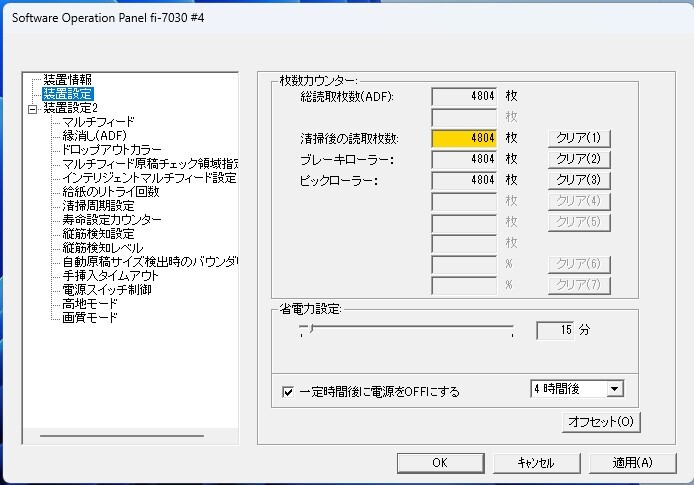Open 清掃周期設定 item

coord(98,206)
